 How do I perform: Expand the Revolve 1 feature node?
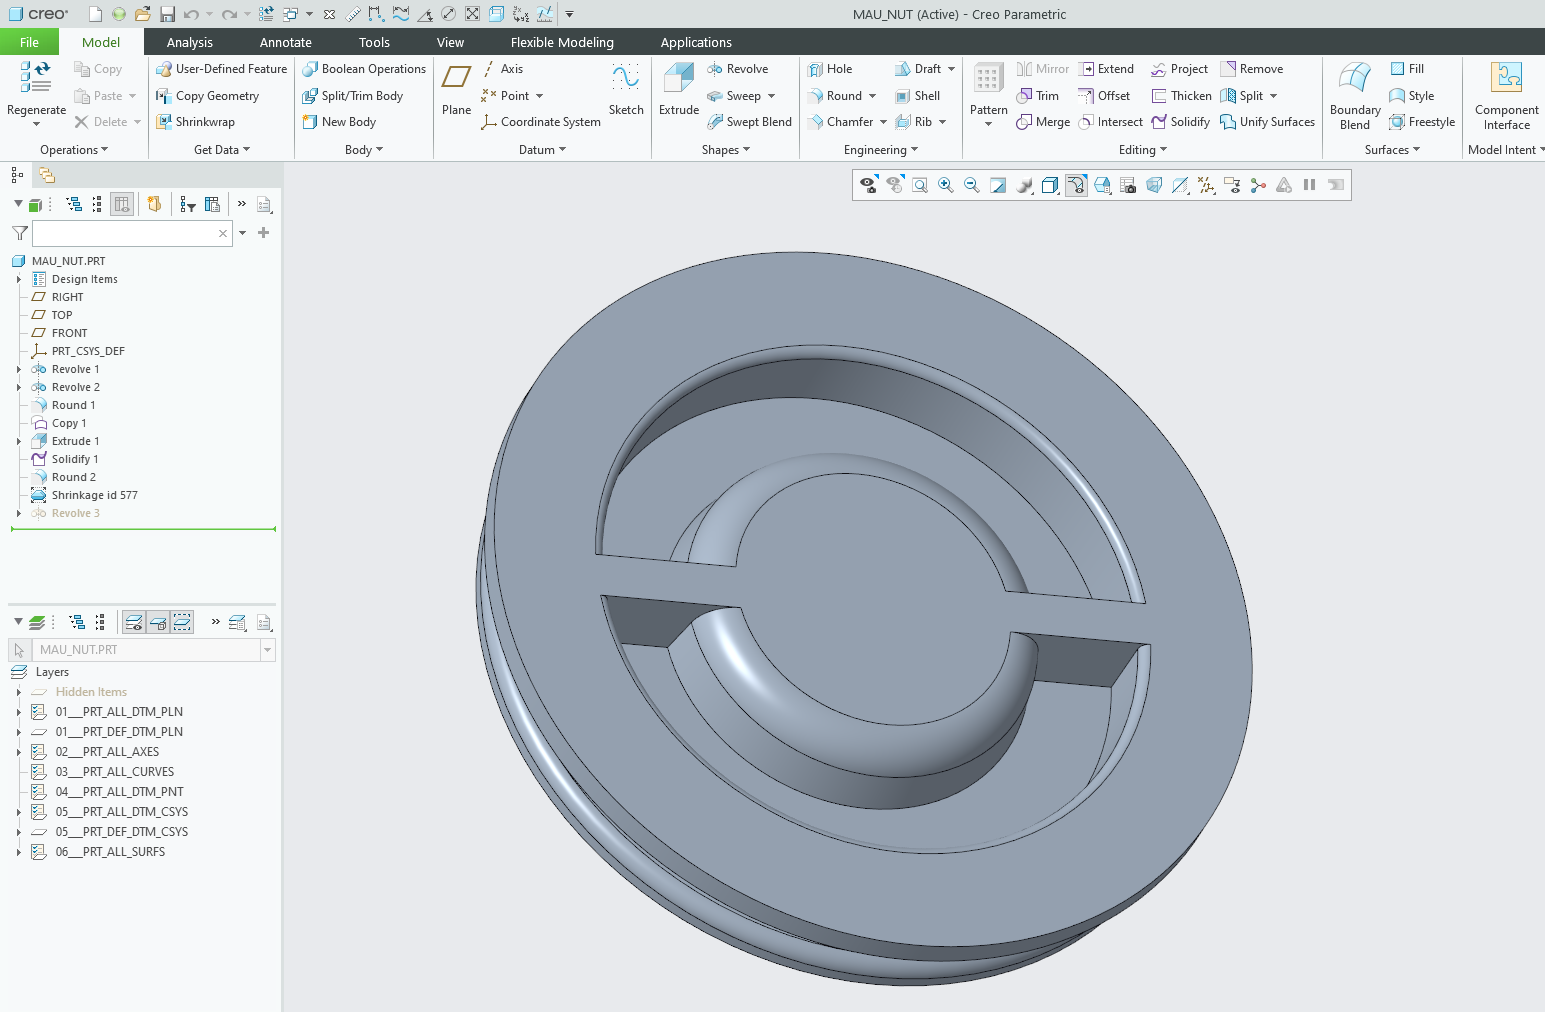(x=18, y=369)
